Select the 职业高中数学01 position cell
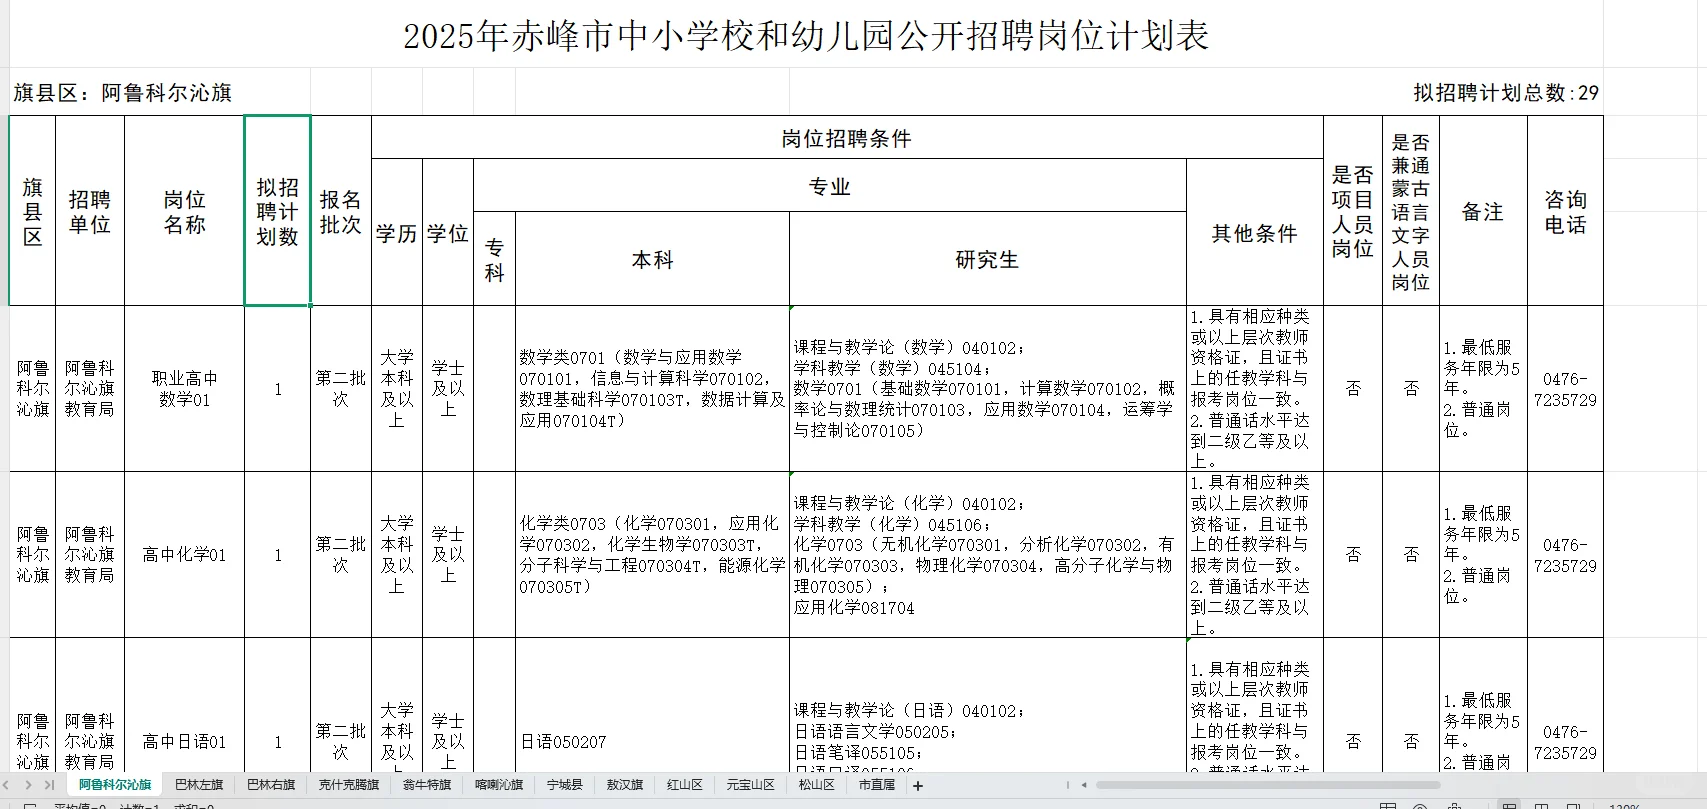This screenshot has height=809, width=1707. pos(185,389)
